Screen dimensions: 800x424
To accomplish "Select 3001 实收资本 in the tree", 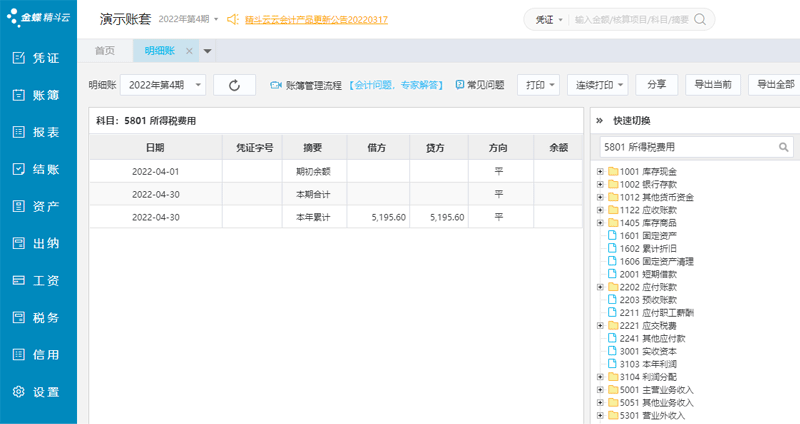I will (x=648, y=351).
